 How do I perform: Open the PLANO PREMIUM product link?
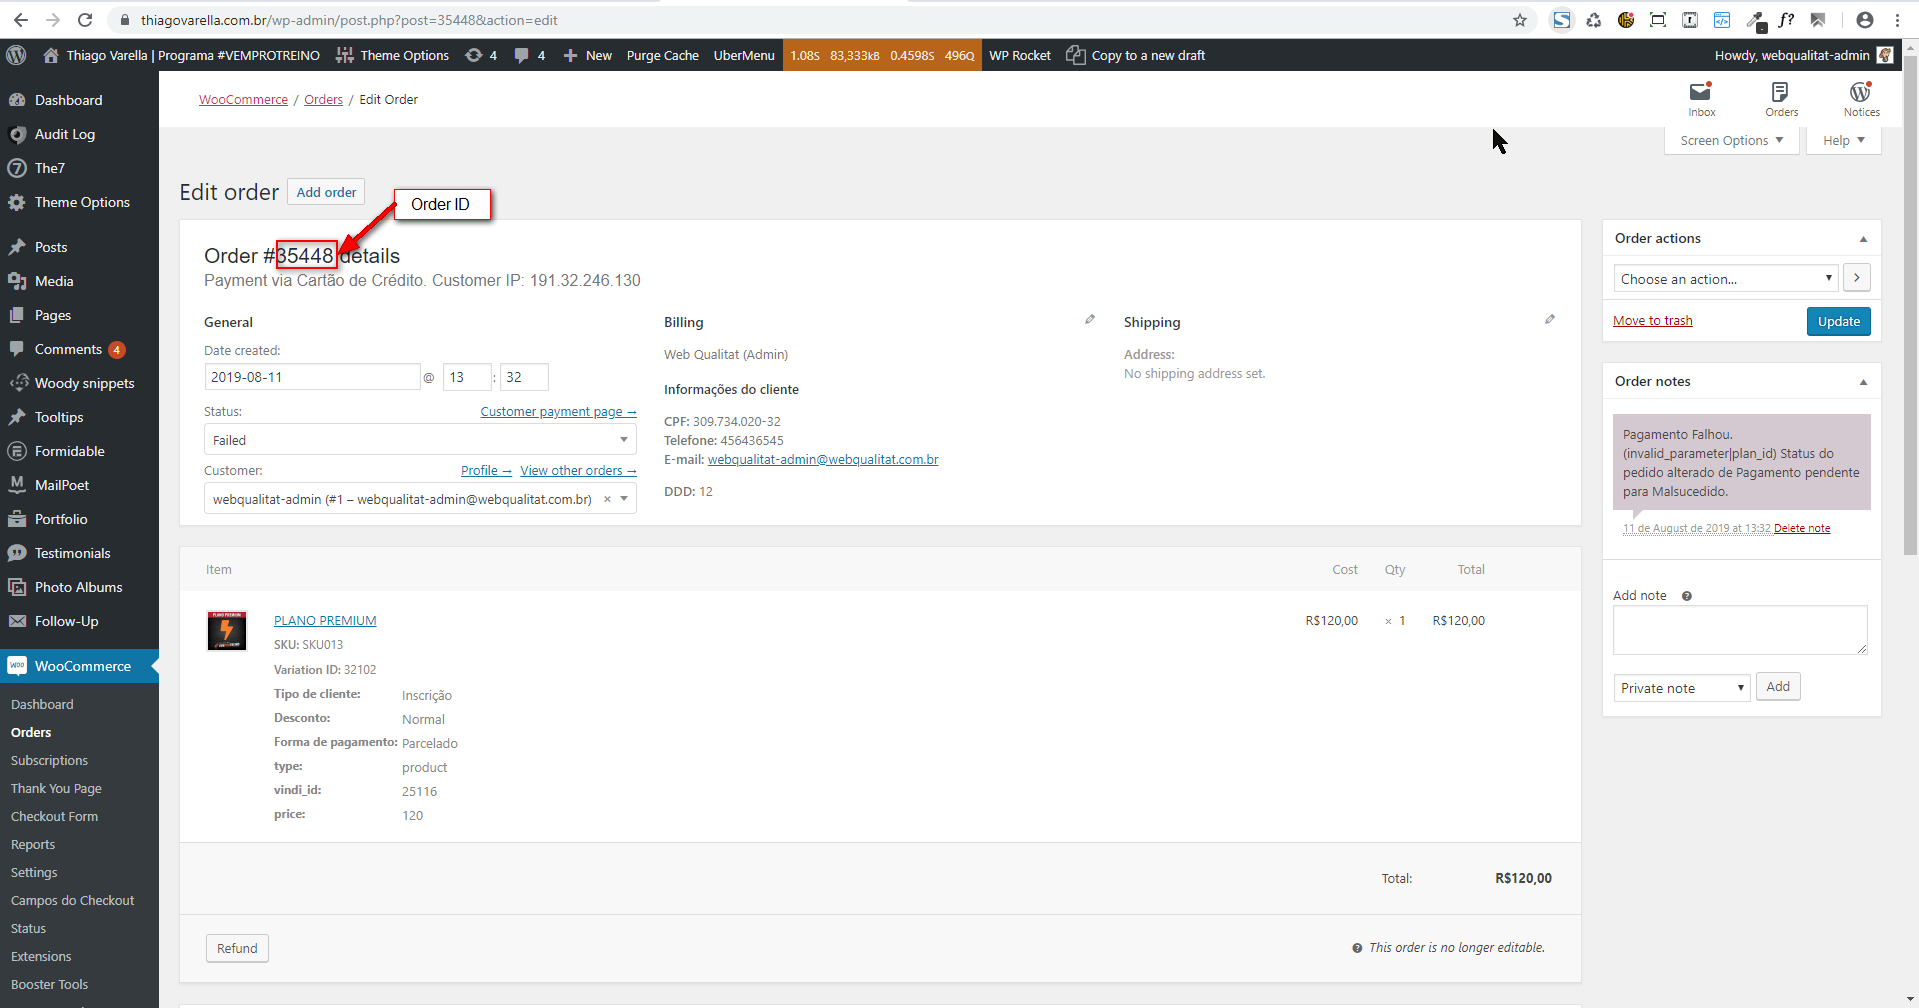325,621
